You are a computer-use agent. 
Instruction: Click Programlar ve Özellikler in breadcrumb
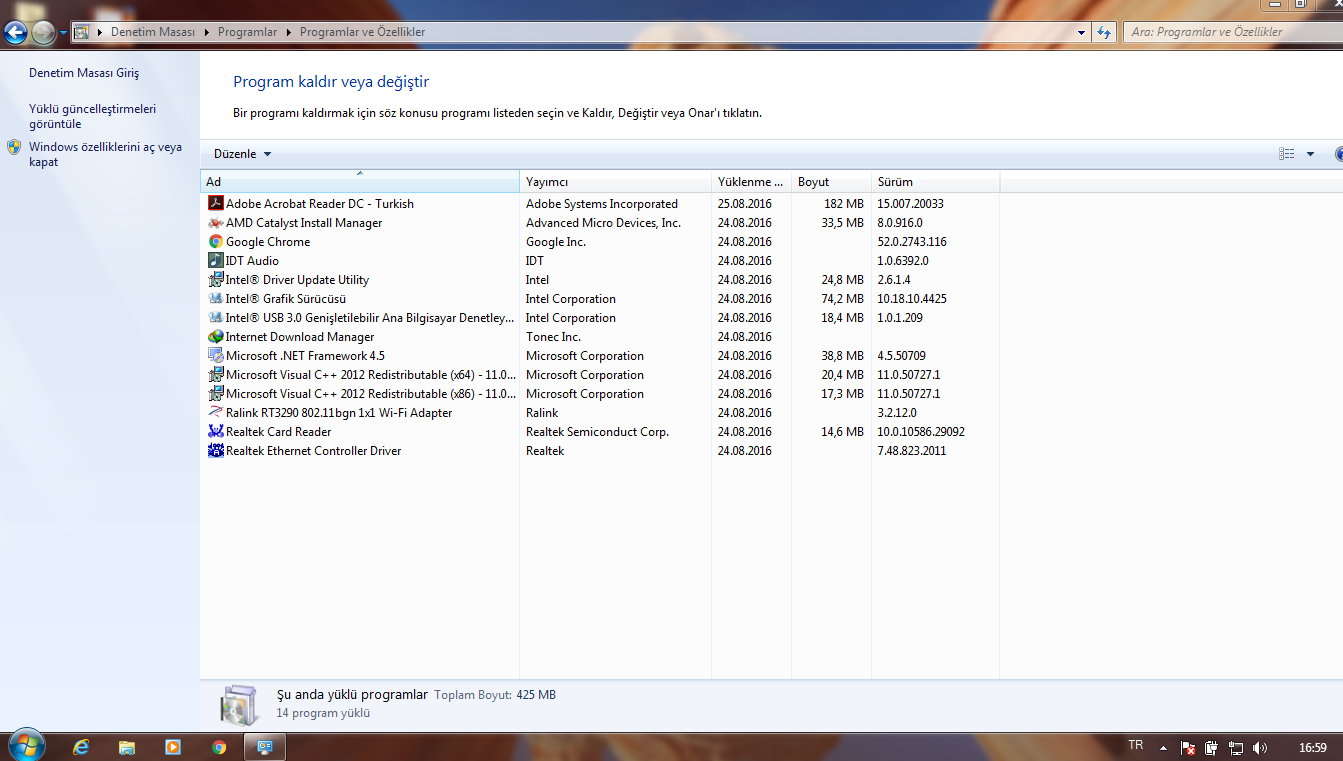point(362,32)
